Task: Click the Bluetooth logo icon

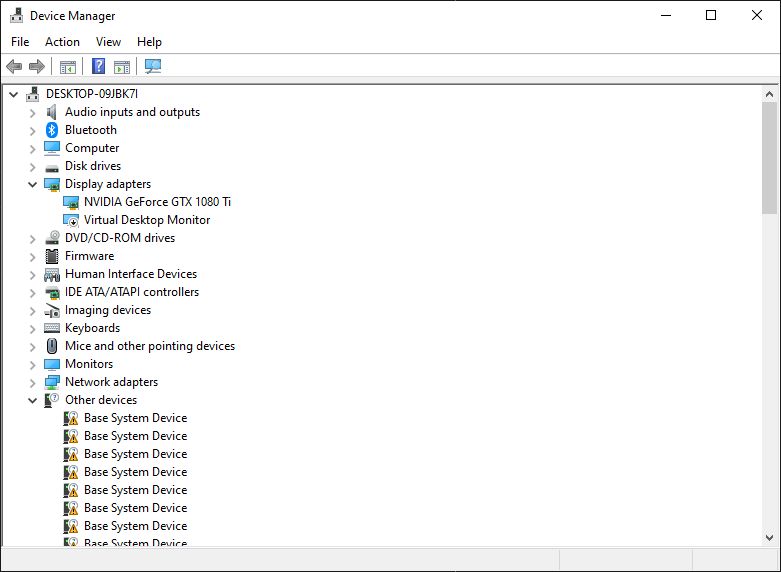Action: (x=52, y=130)
